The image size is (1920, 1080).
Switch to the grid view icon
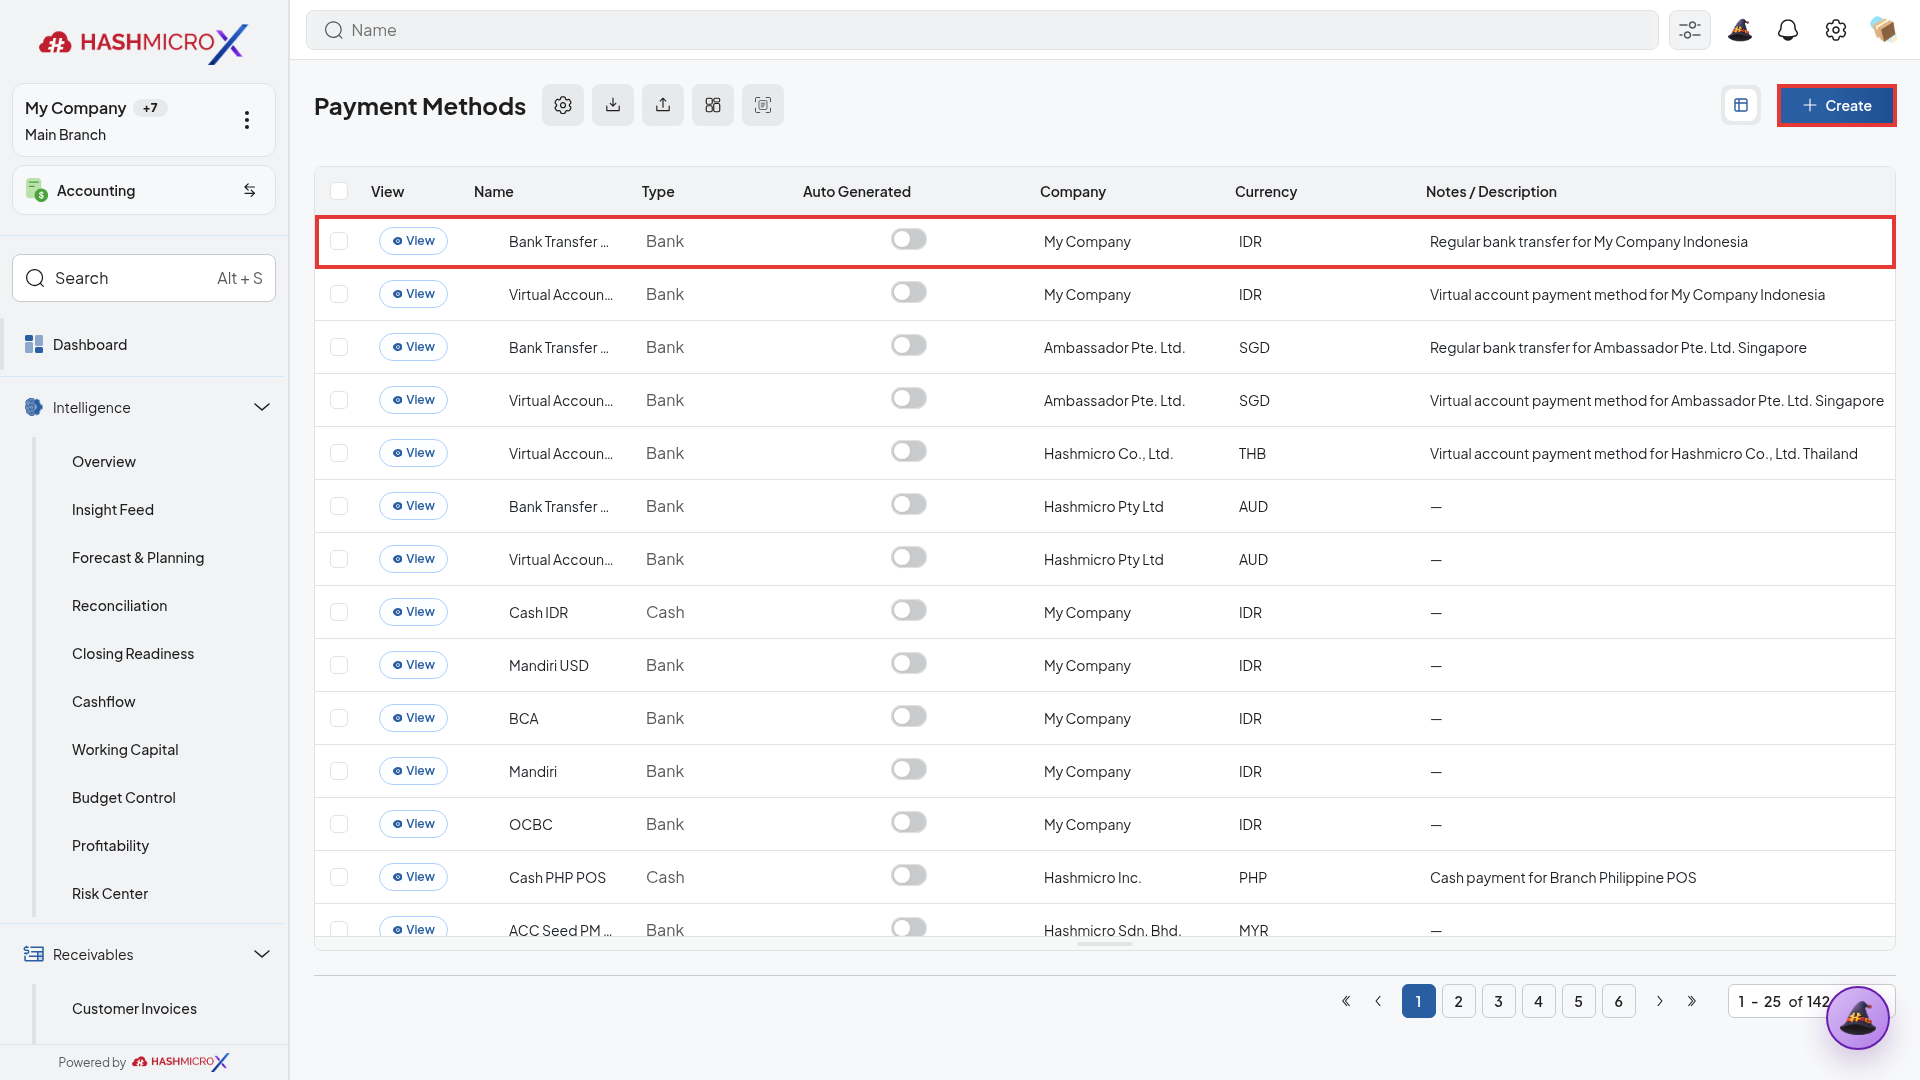point(713,105)
